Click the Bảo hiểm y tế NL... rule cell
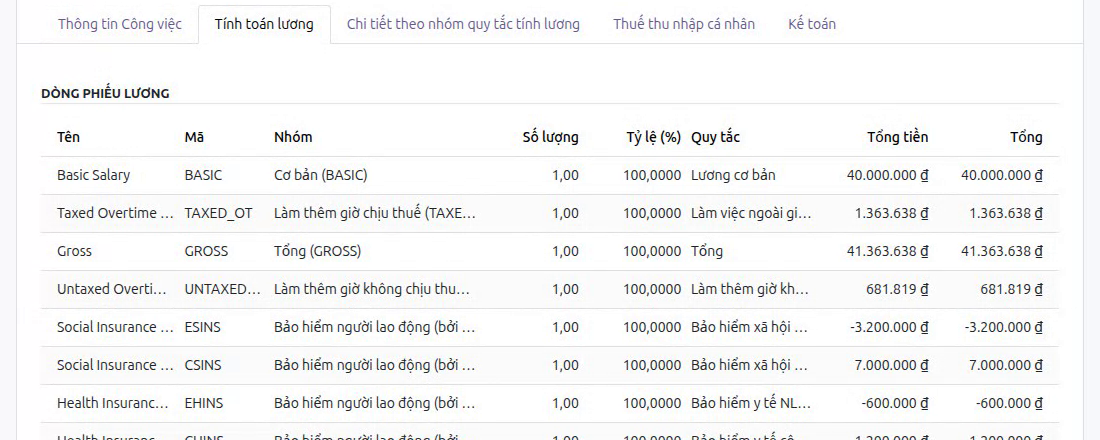This screenshot has height=440, width=1100. click(751, 403)
